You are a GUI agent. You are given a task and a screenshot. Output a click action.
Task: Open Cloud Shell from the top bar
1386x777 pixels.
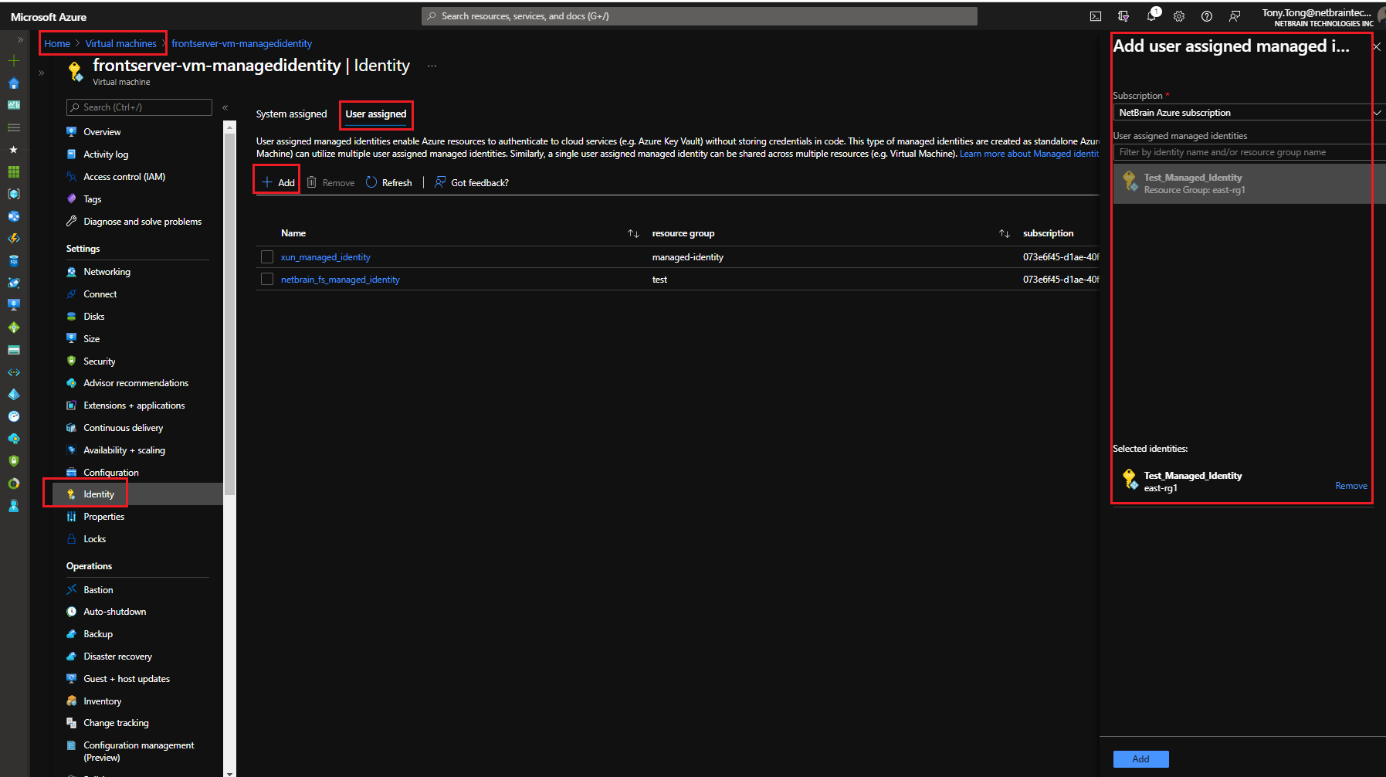pos(1095,16)
